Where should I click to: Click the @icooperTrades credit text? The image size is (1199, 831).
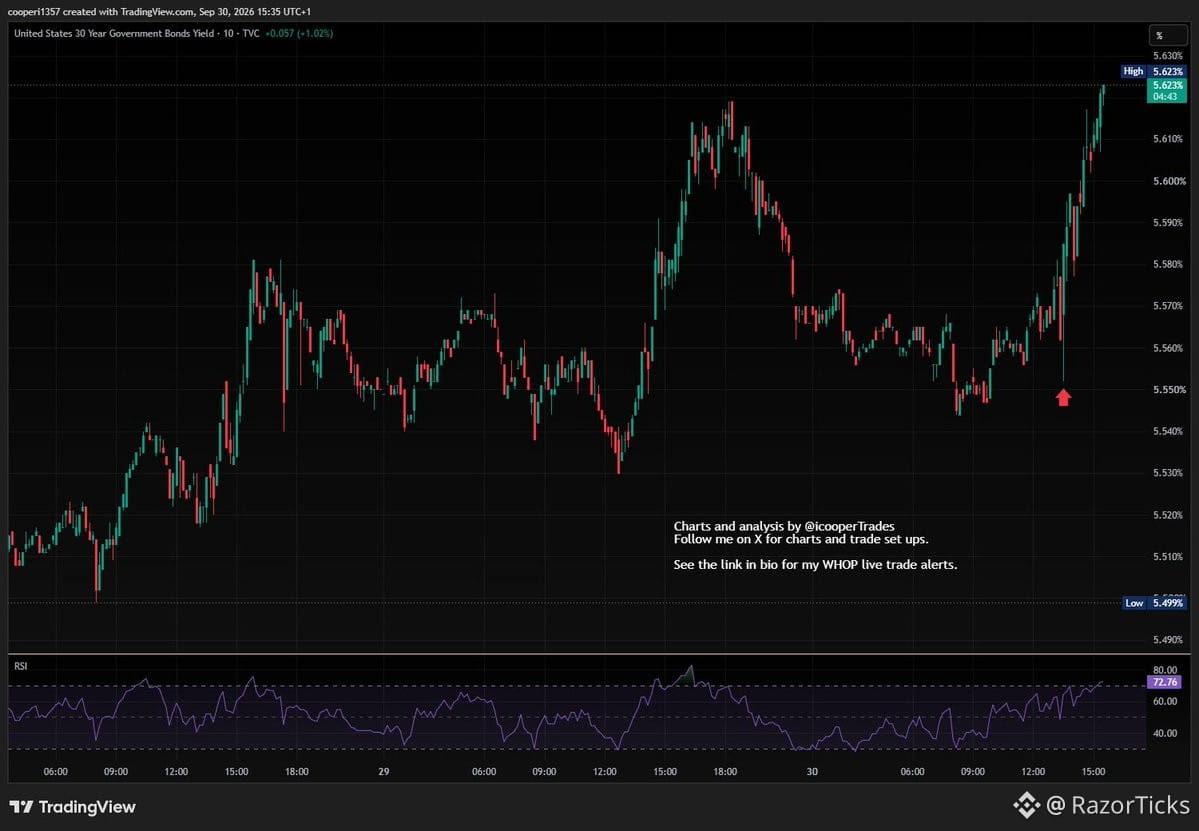point(850,526)
